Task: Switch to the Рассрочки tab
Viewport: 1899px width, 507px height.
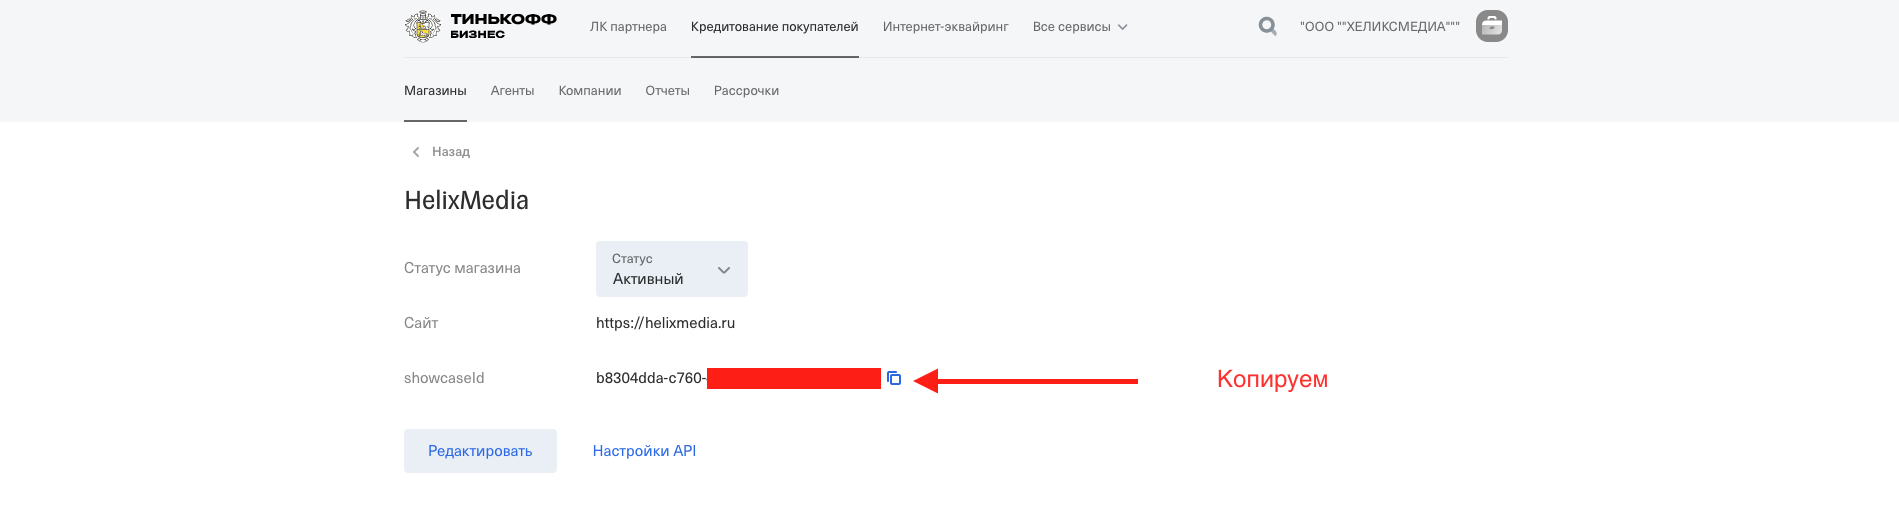Action: [x=746, y=91]
